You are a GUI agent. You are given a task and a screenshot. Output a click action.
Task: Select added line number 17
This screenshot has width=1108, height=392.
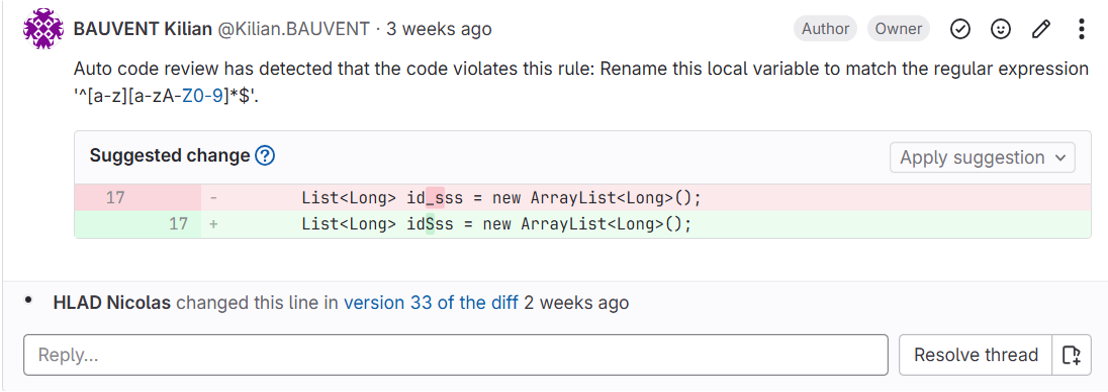pyautogui.click(x=179, y=224)
